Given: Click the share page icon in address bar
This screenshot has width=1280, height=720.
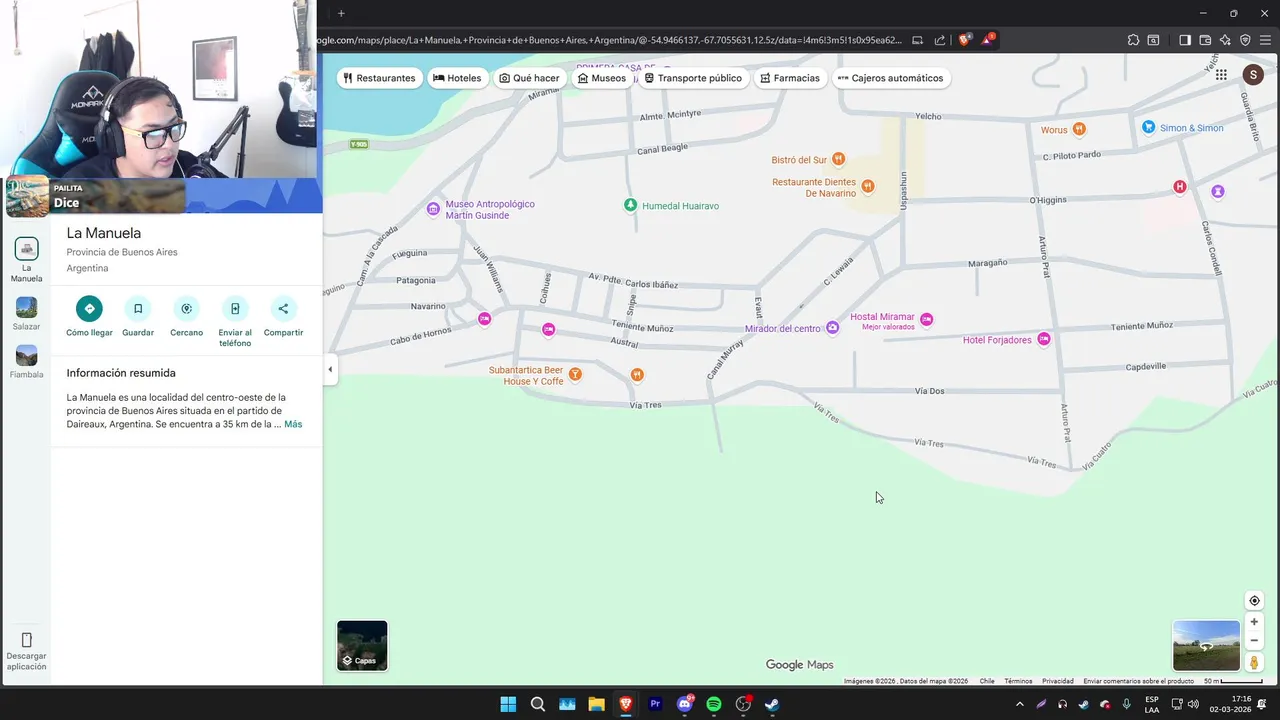Looking at the screenshot, I should coord(940,40).
